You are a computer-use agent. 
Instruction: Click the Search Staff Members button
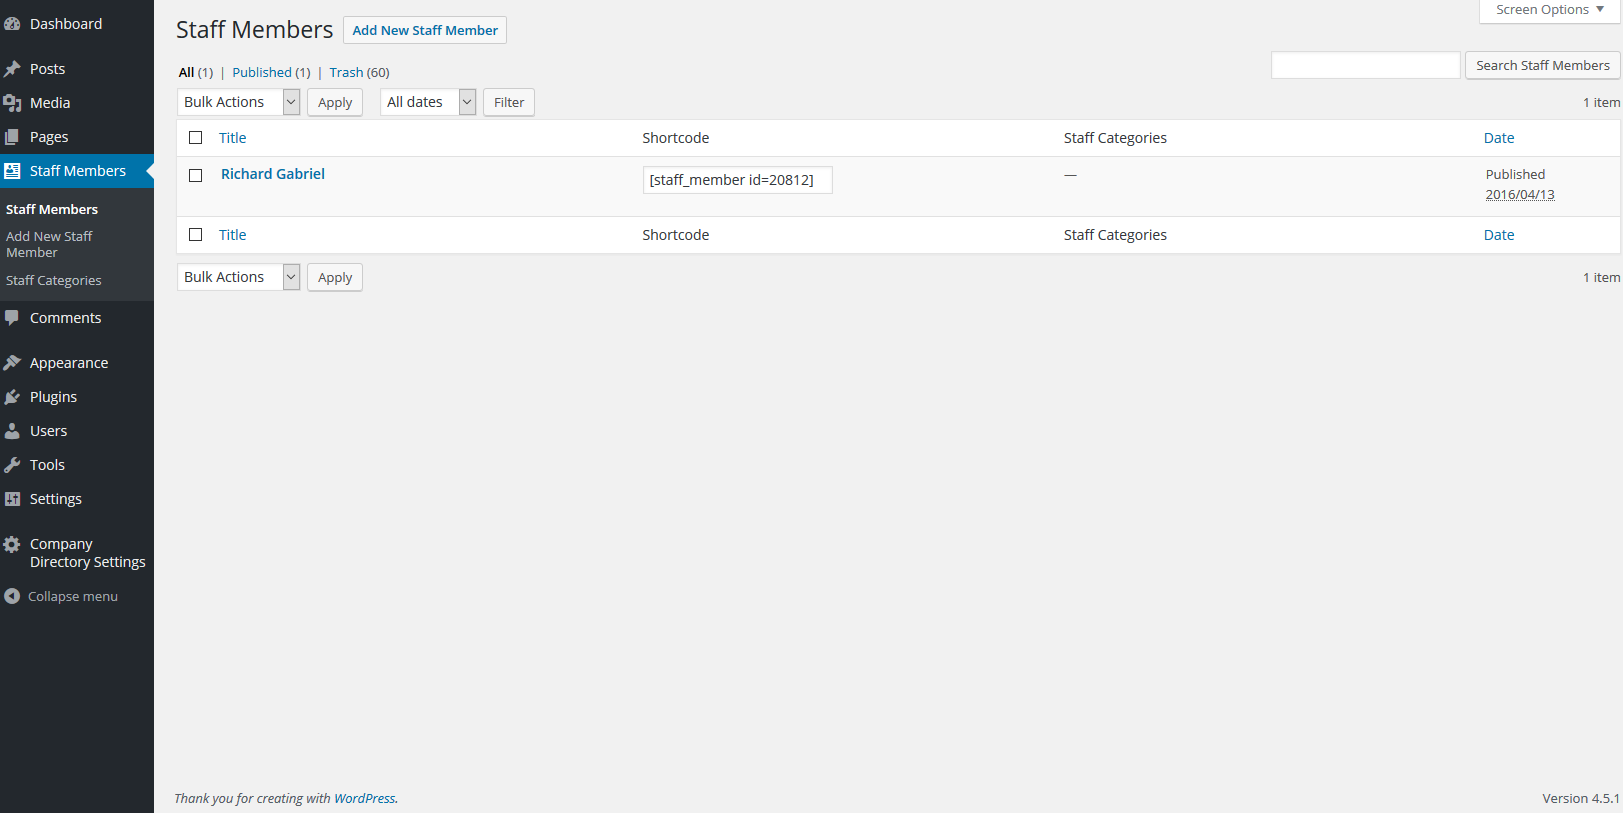click(1543, 65)
